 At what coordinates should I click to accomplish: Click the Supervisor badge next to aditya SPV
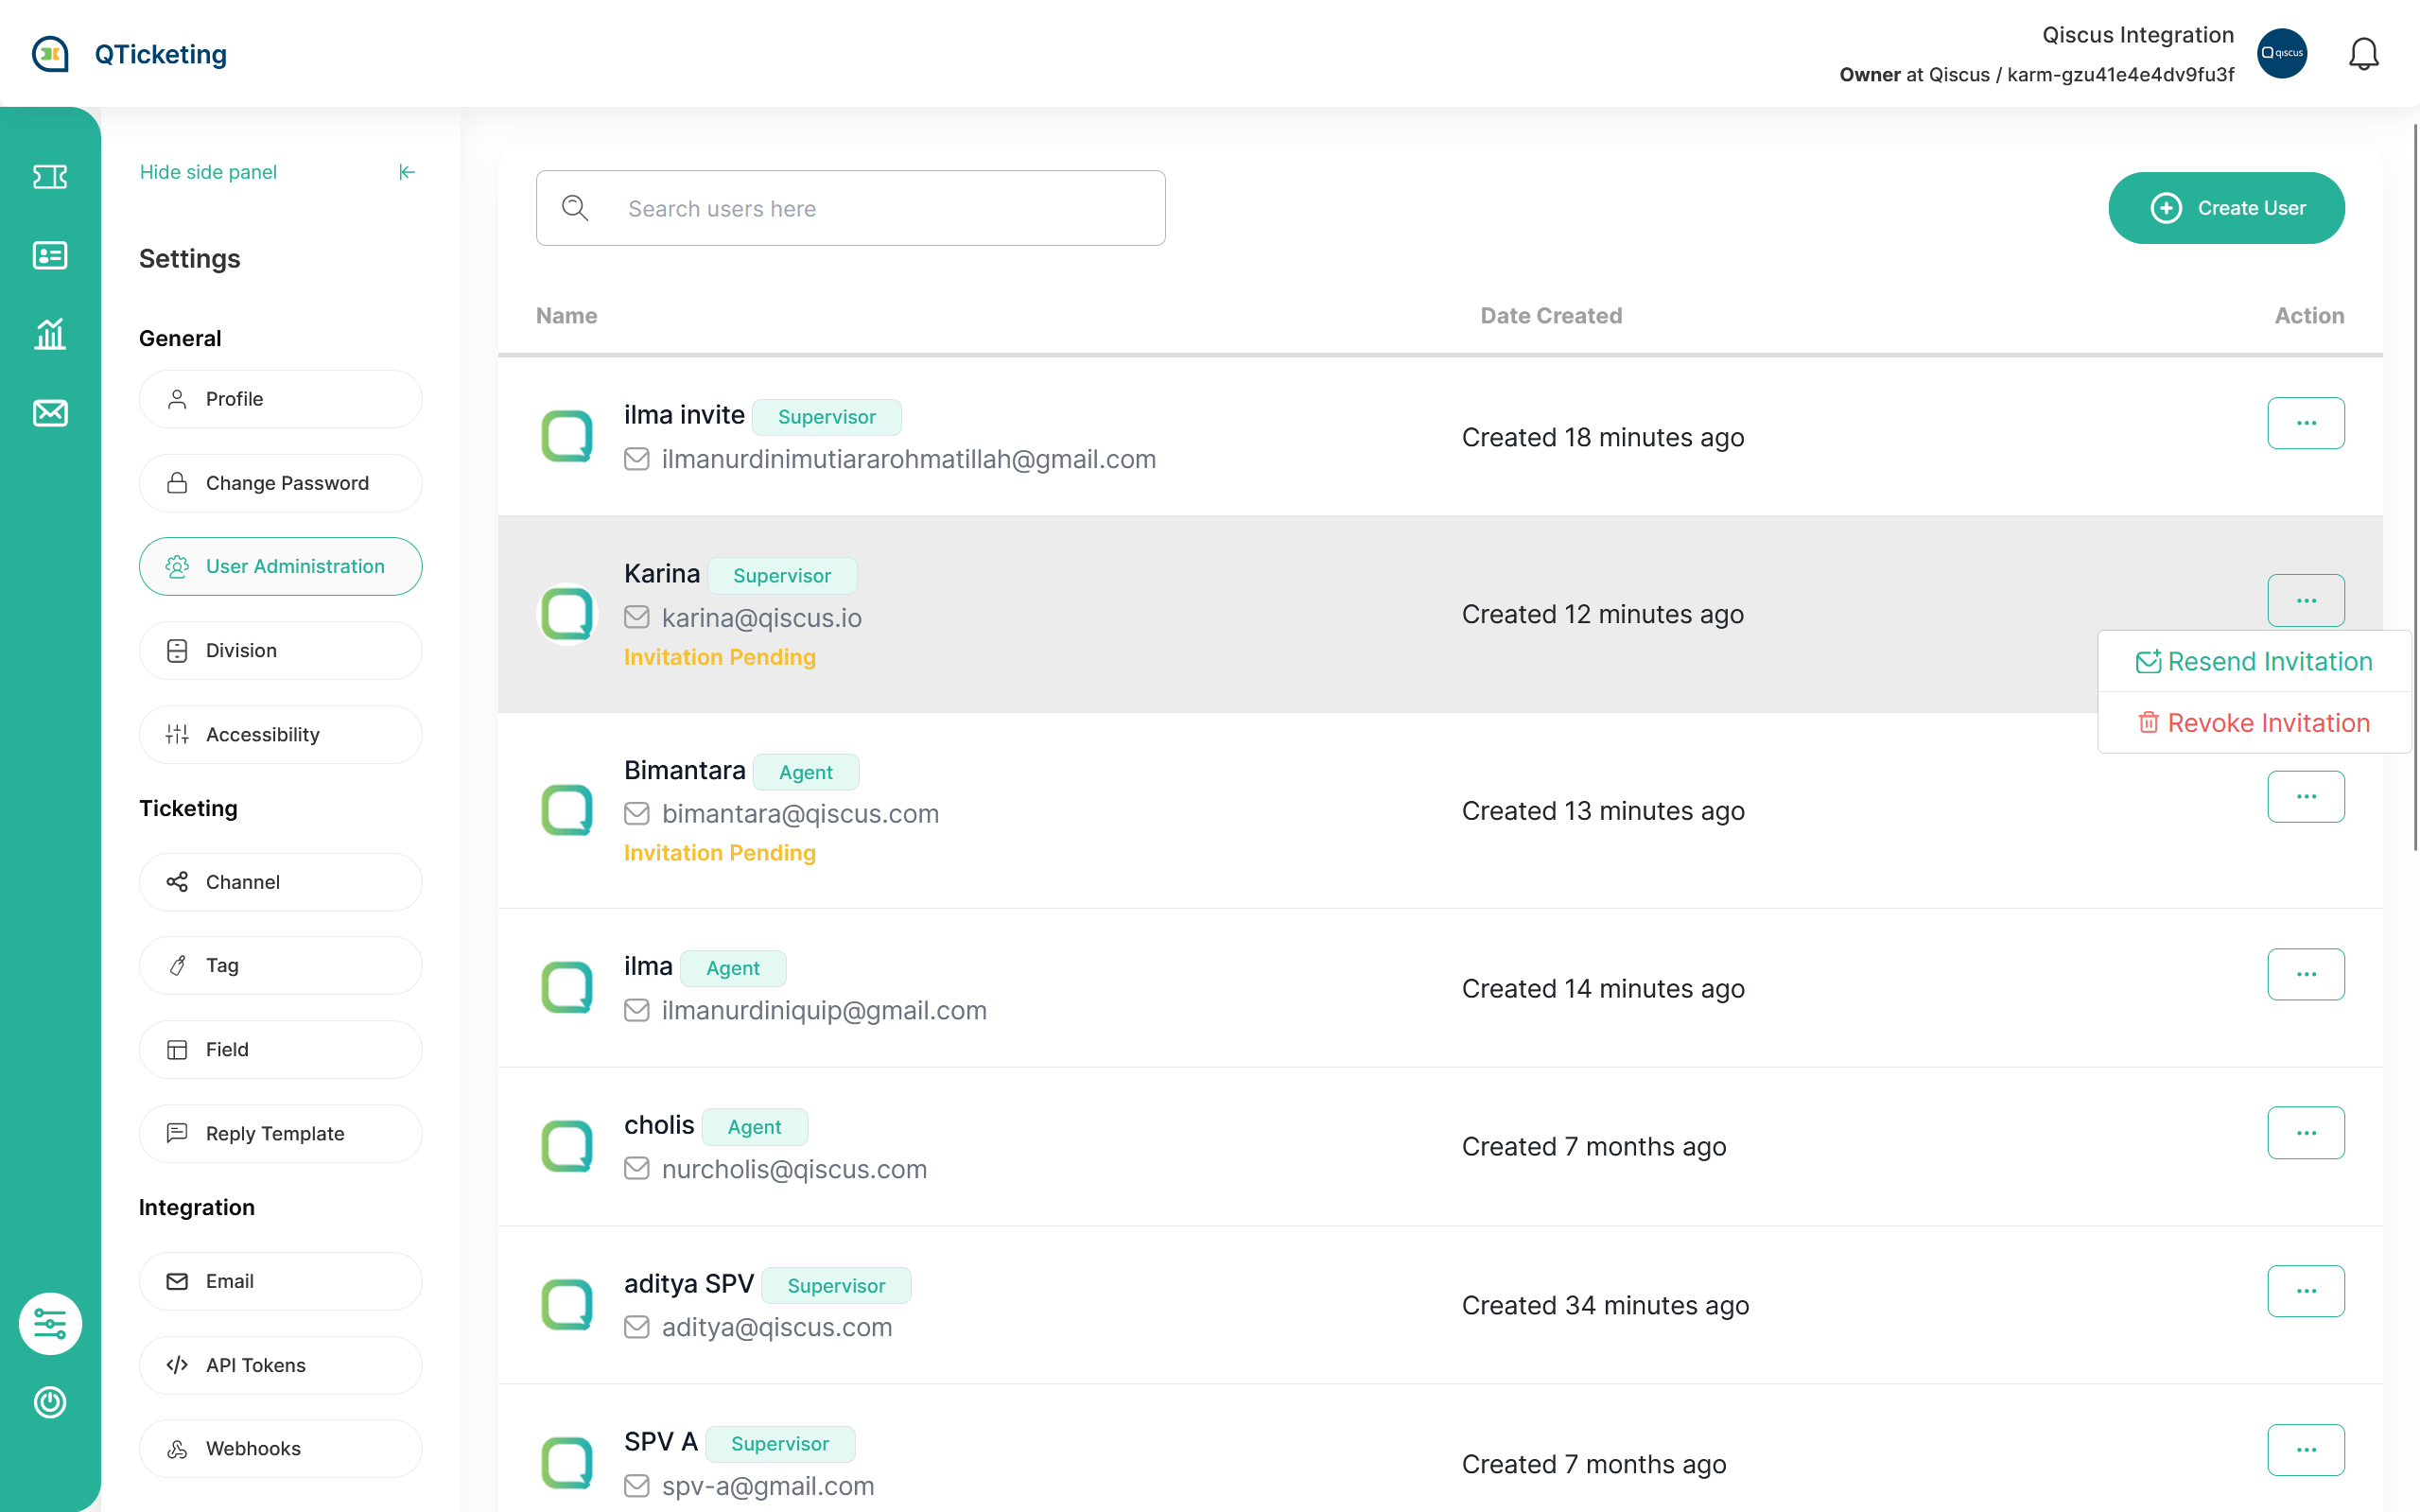click(836, 1285)
